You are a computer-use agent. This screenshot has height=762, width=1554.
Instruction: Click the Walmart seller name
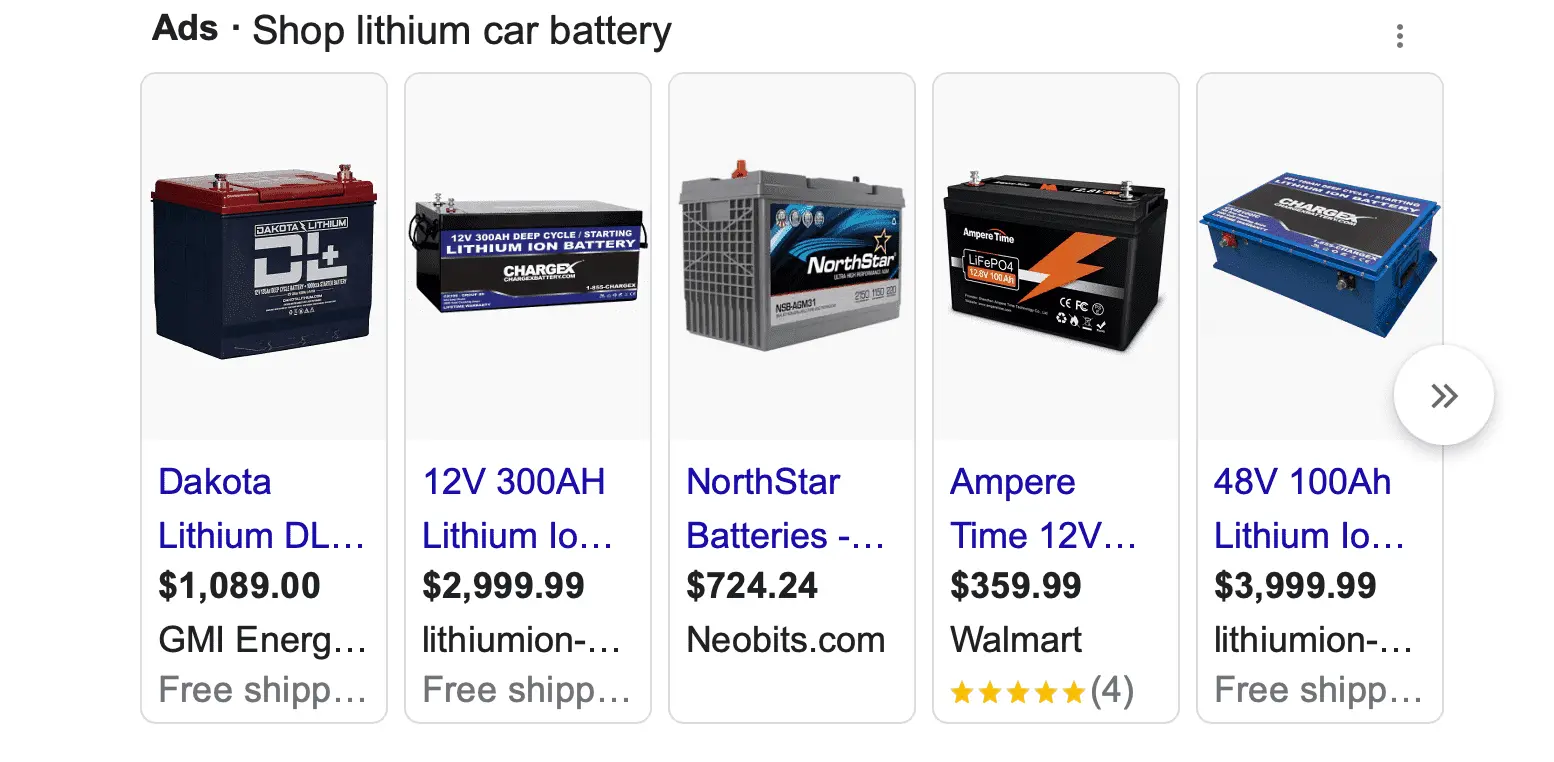click(1016, 640)
